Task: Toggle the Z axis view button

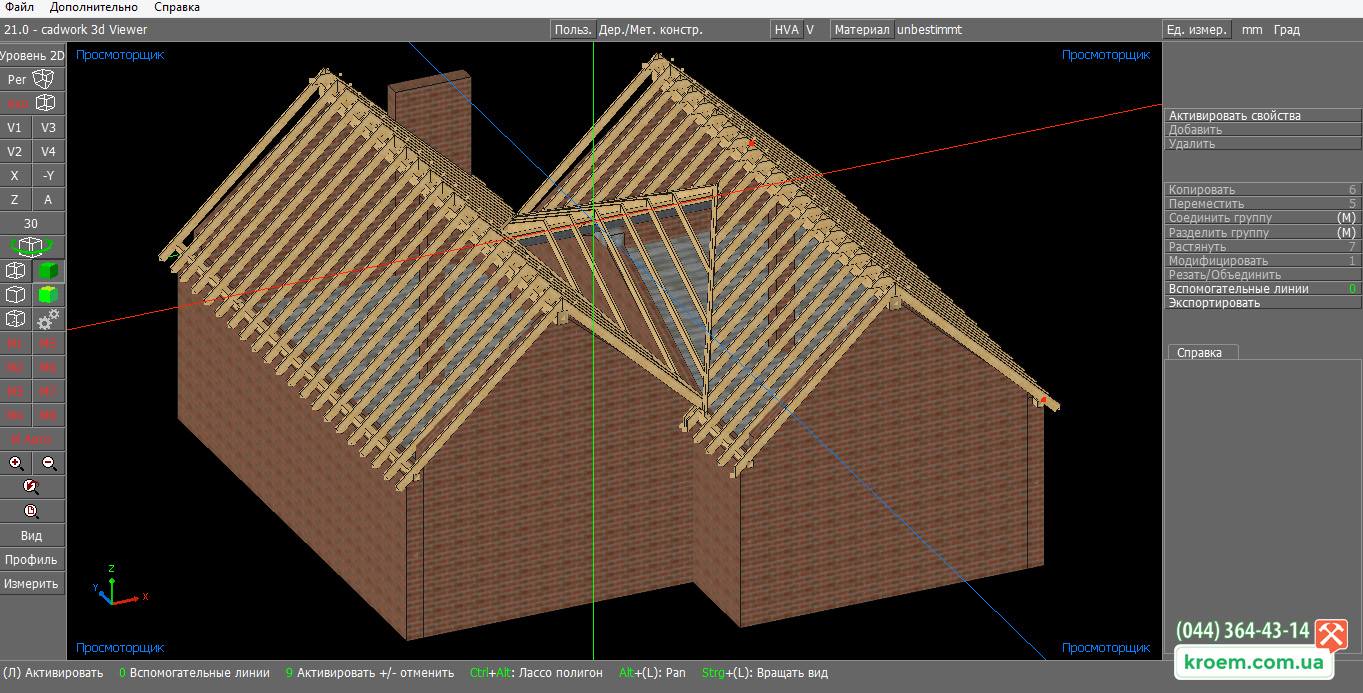Action: coord(15,199)
